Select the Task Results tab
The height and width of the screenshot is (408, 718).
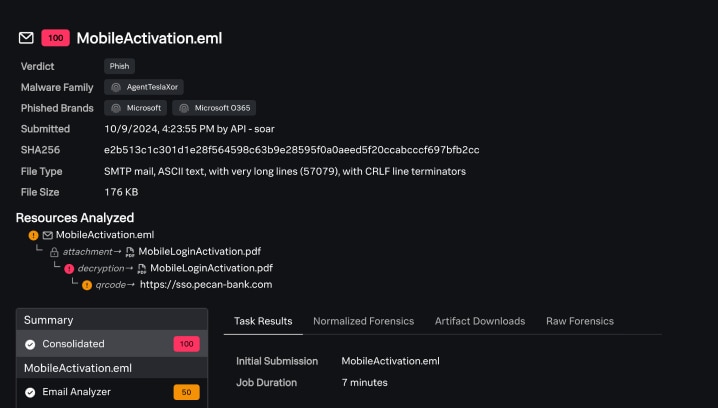pos(263,321)
